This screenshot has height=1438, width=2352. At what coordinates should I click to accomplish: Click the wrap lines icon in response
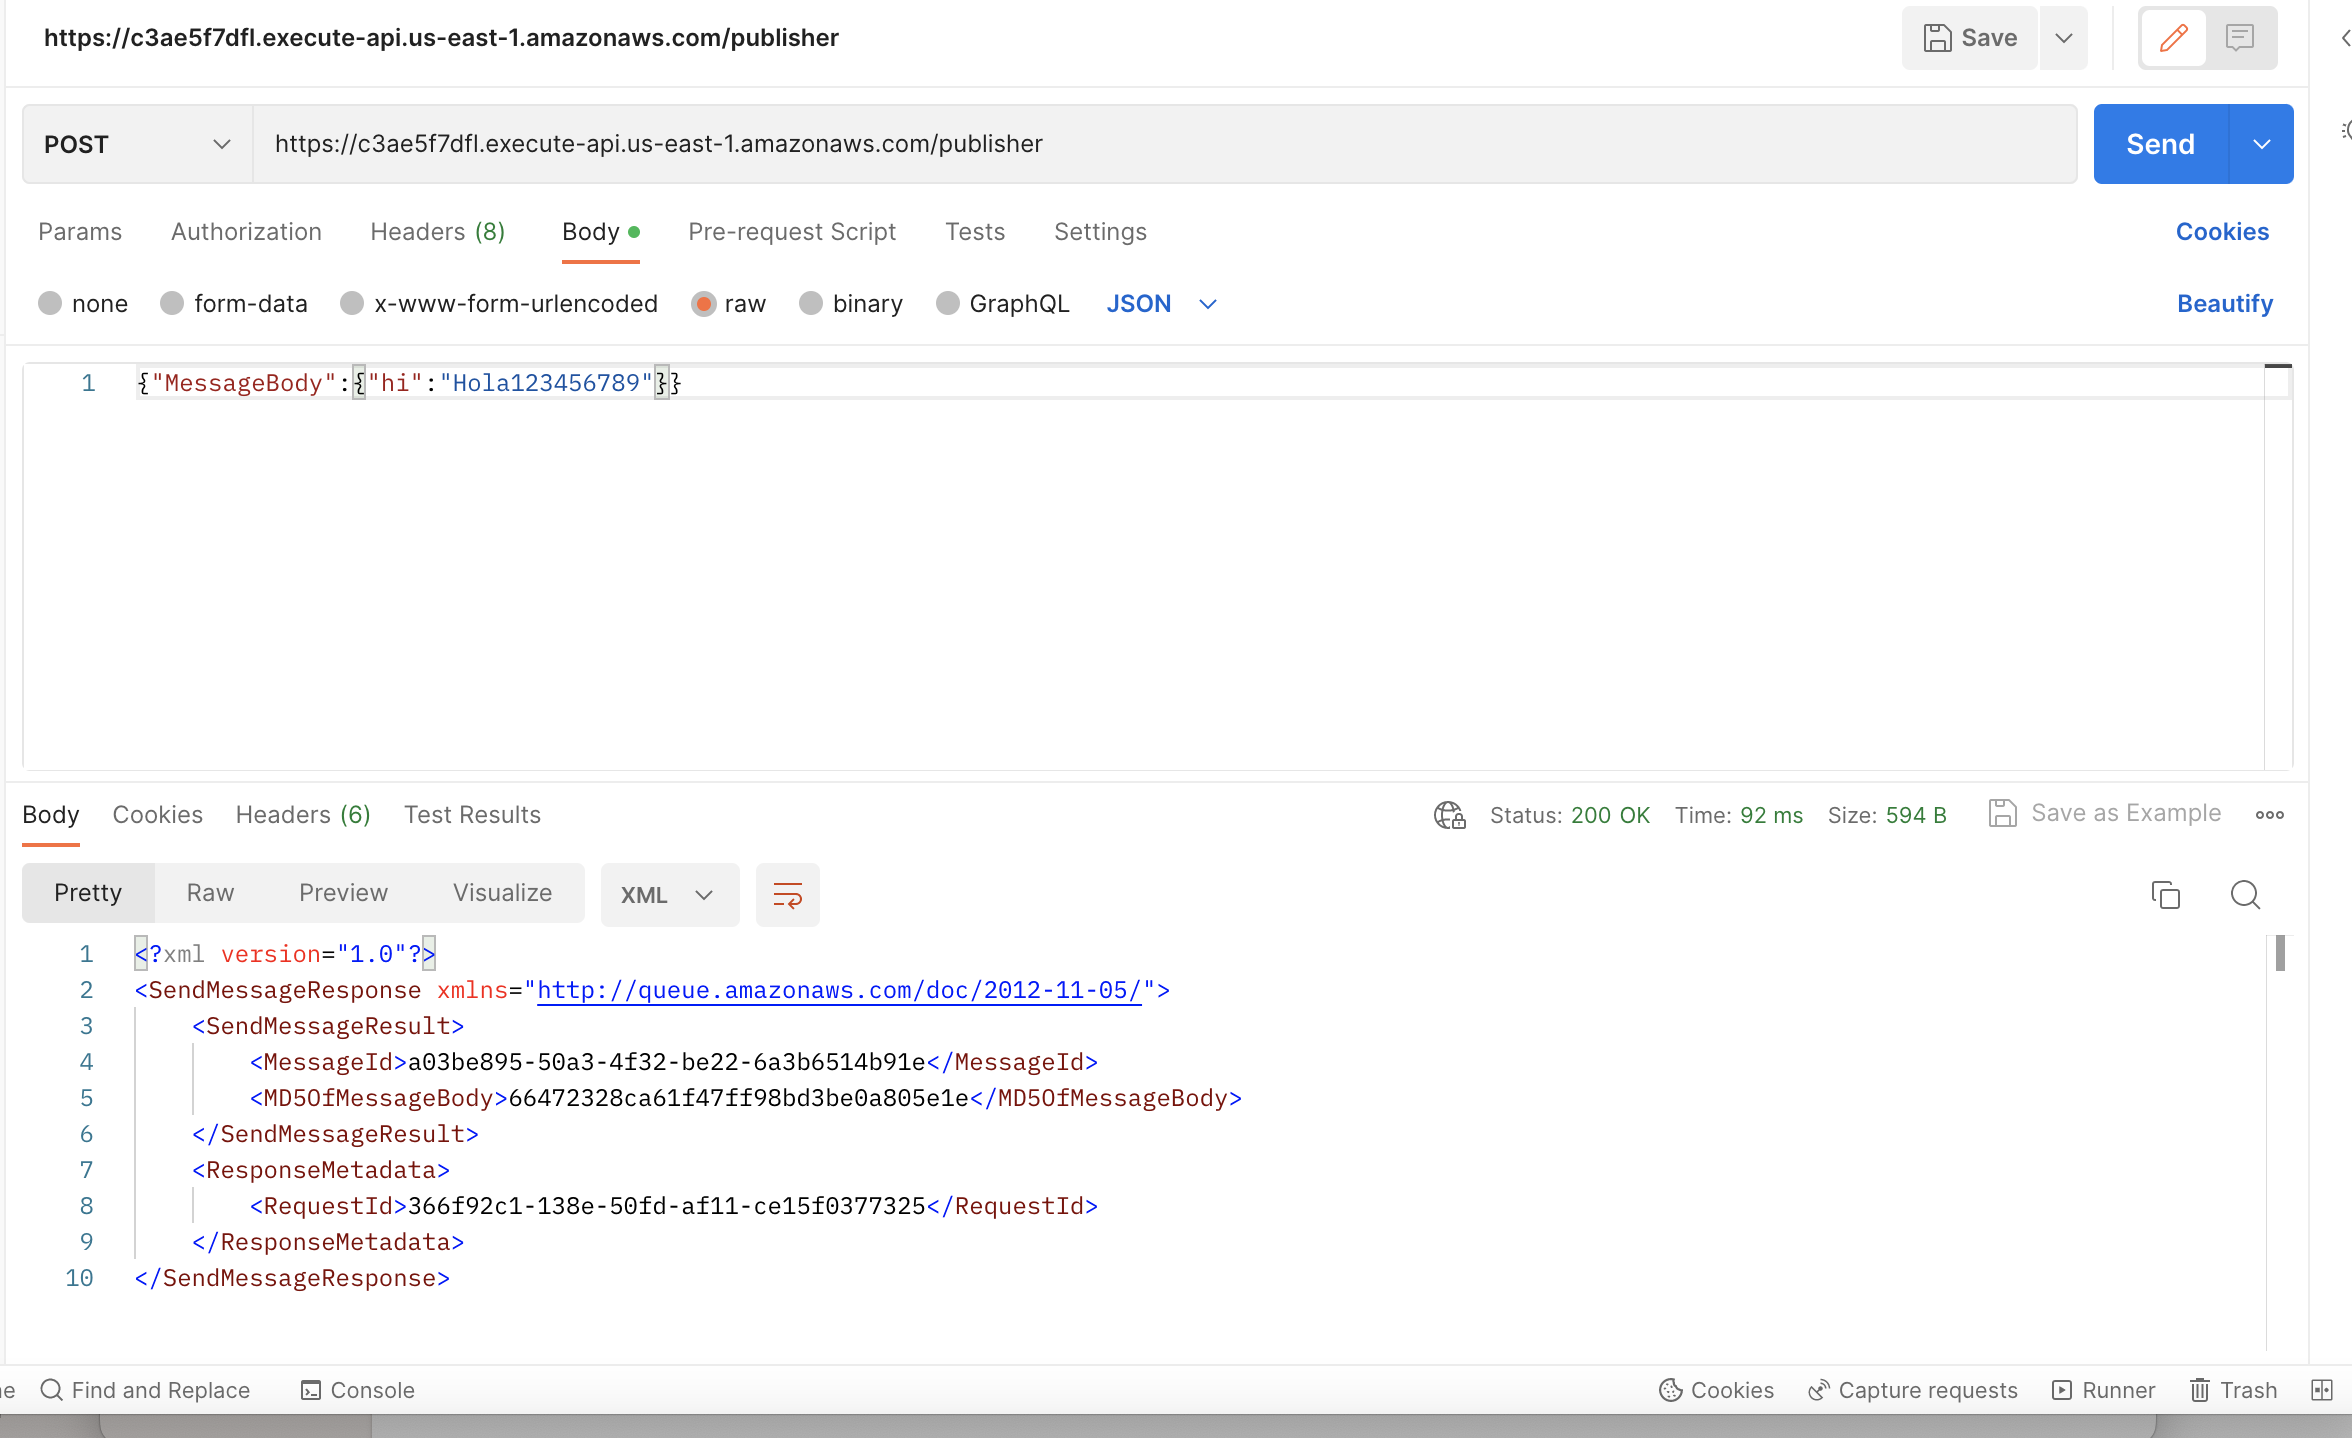coord(787,895)
